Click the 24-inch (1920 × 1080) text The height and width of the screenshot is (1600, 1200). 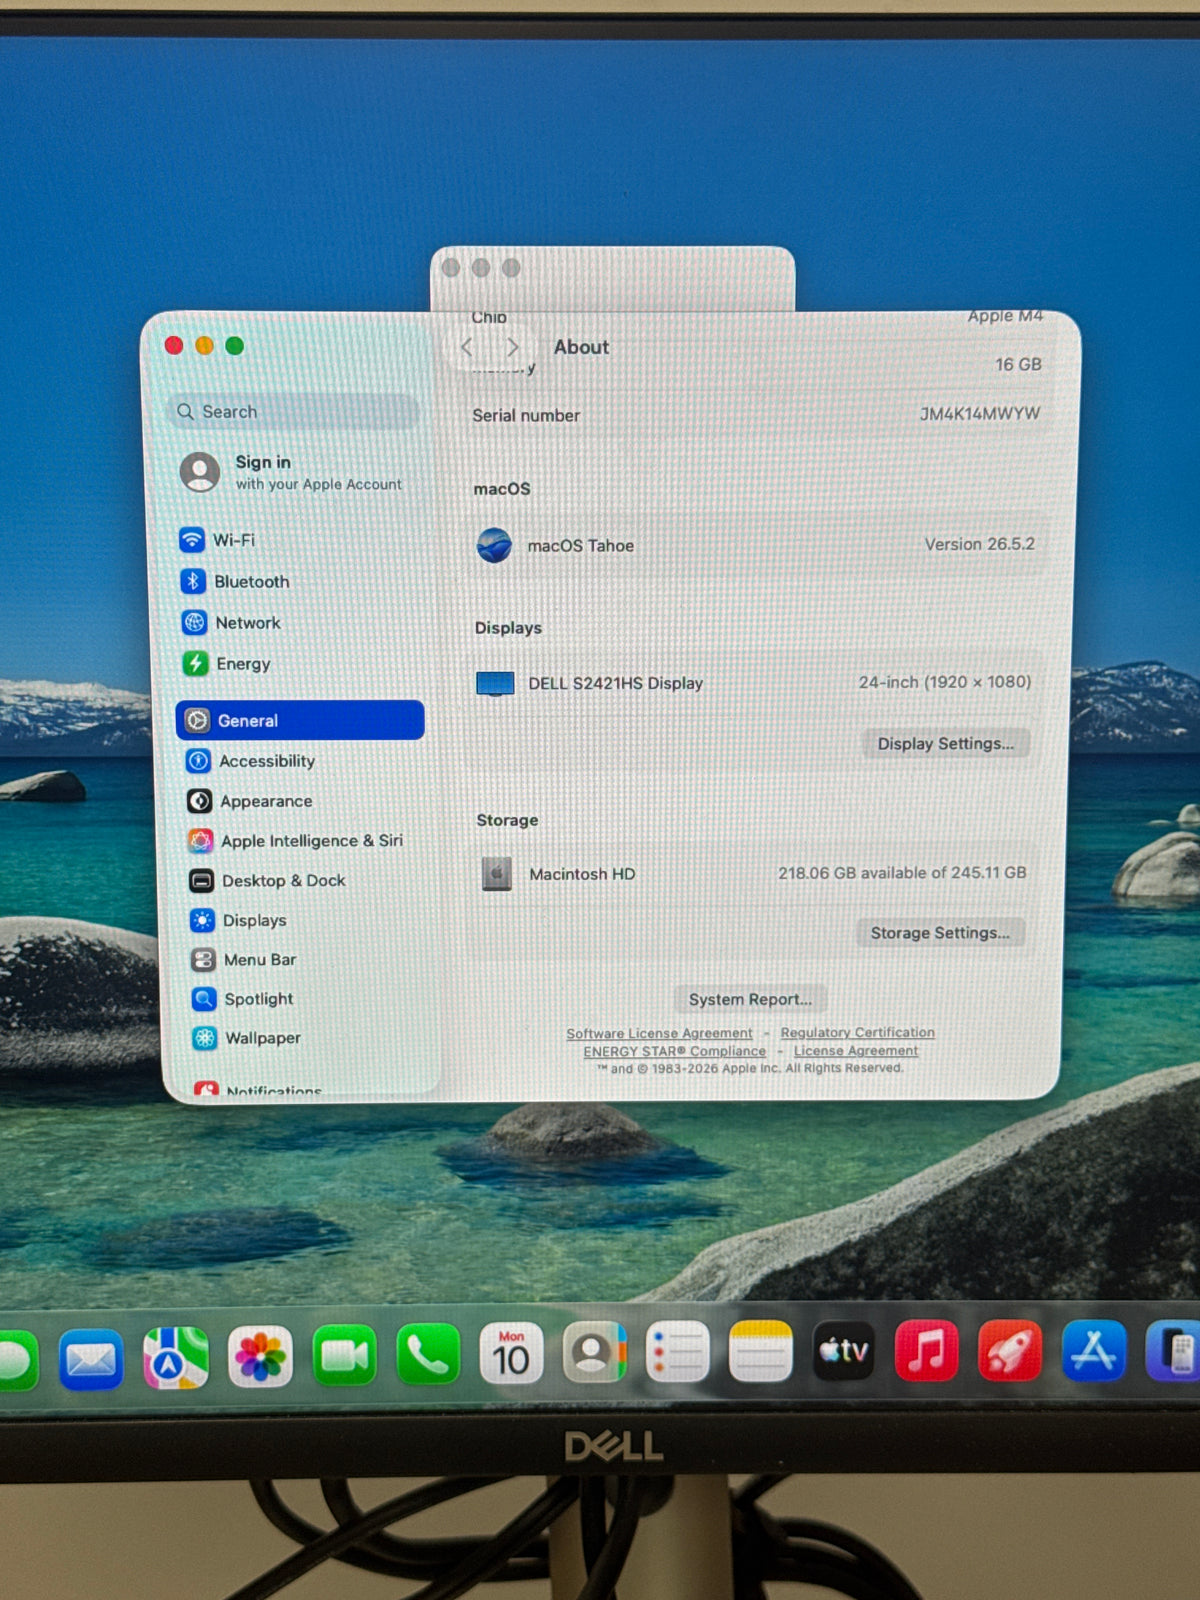tap(944, 682)
